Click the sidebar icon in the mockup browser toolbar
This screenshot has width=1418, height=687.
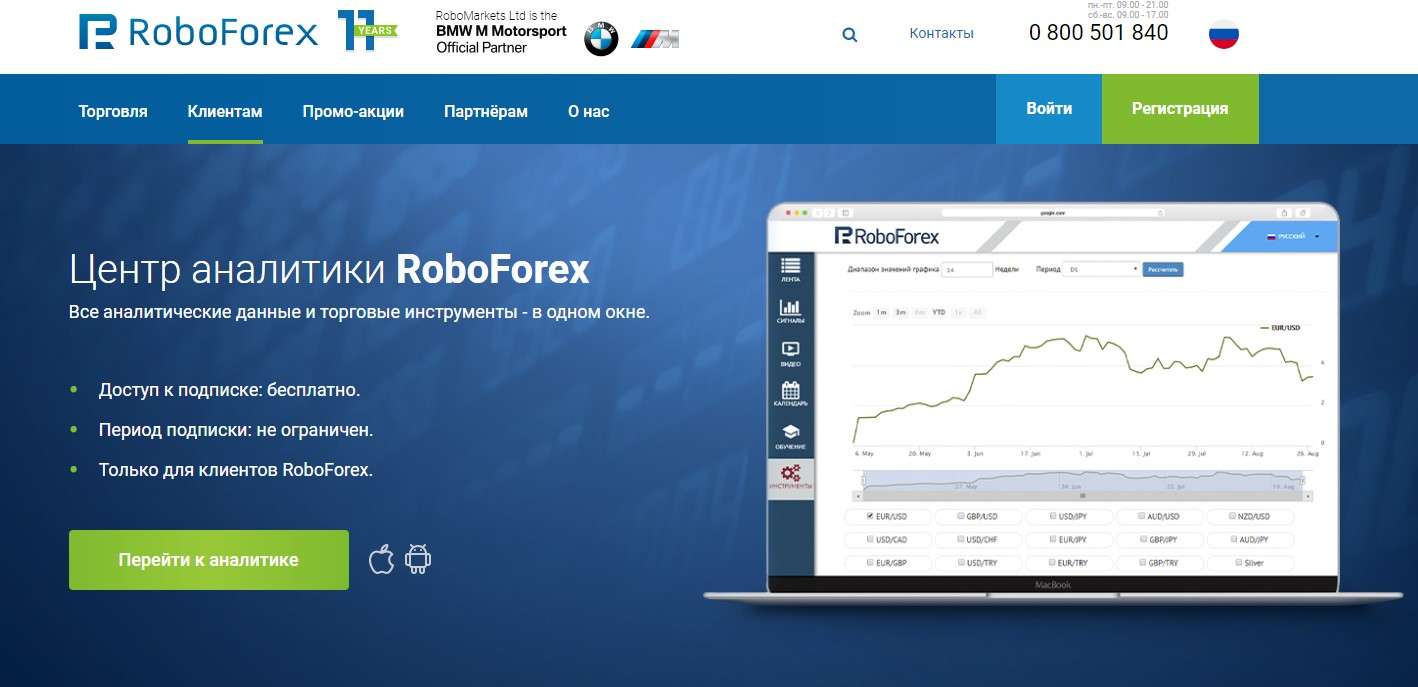coord(845,213)
